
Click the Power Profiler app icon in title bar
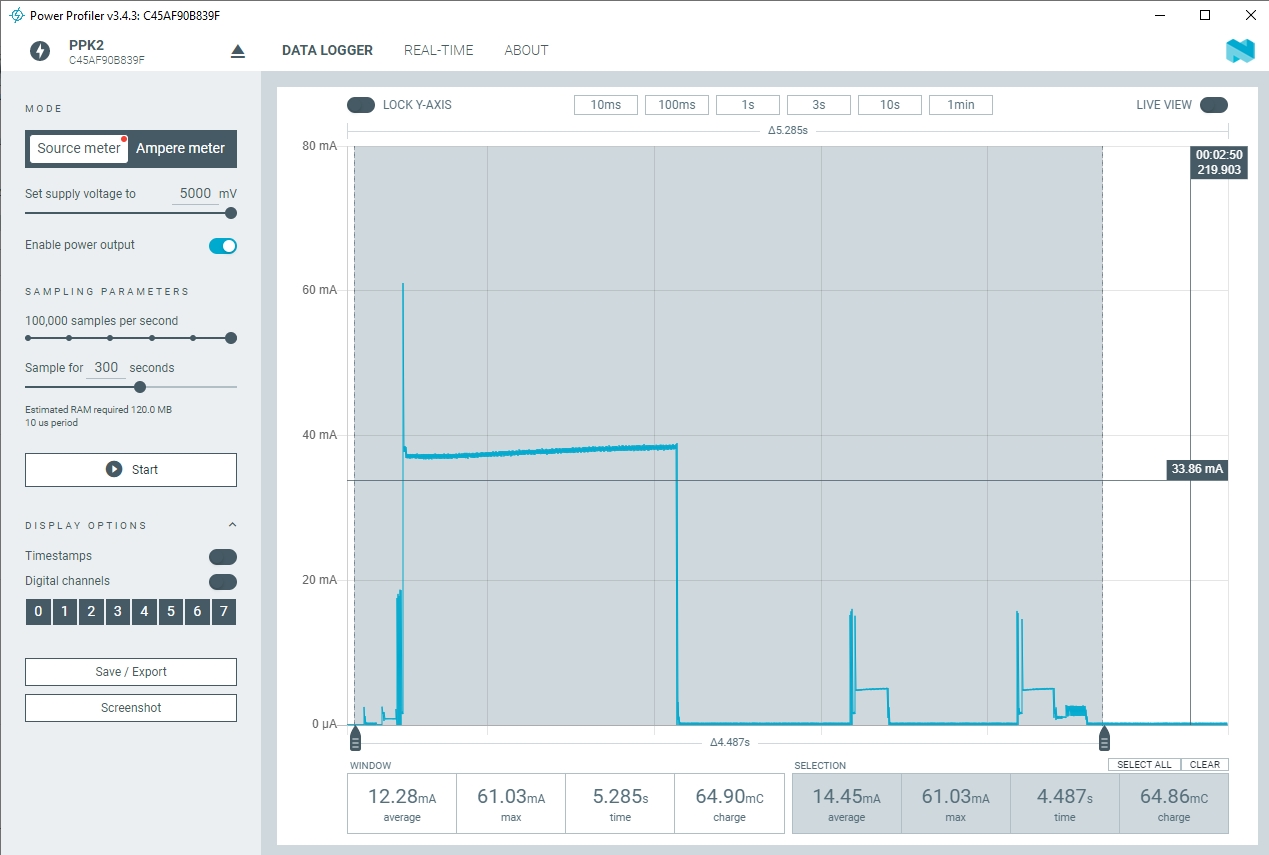(16, 16)
